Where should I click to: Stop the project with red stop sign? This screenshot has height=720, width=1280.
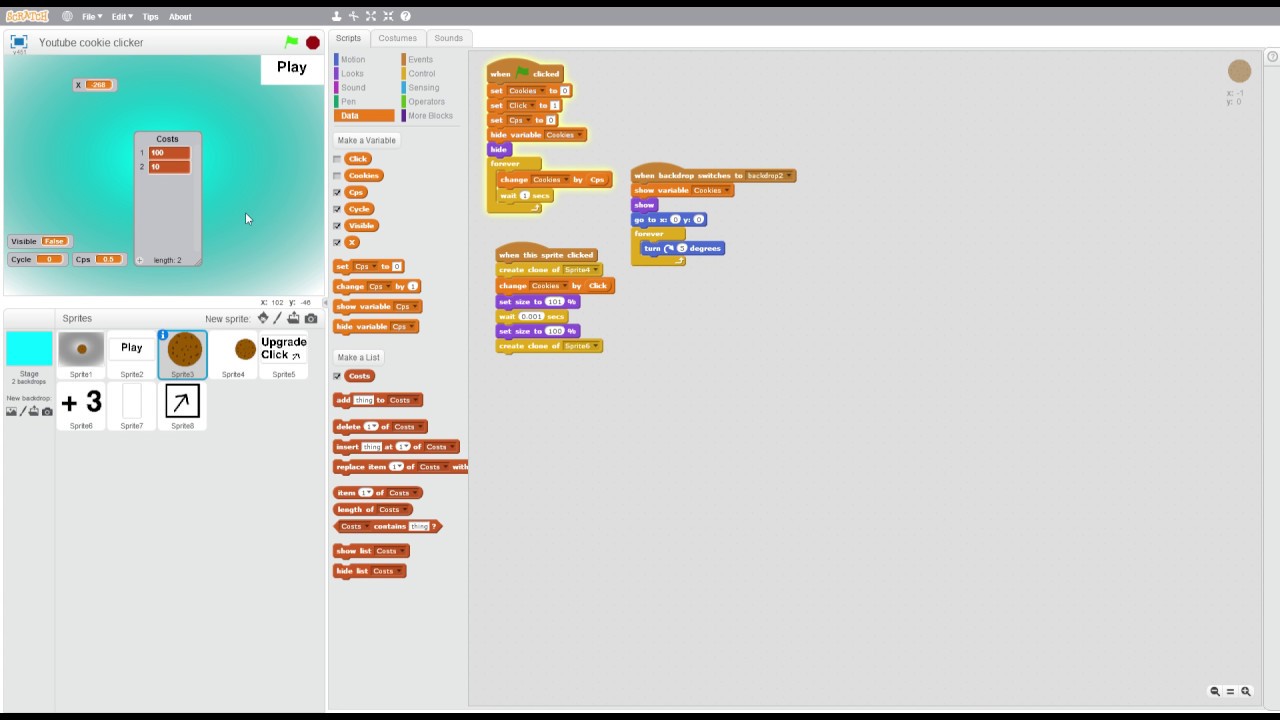coord(313,42)
